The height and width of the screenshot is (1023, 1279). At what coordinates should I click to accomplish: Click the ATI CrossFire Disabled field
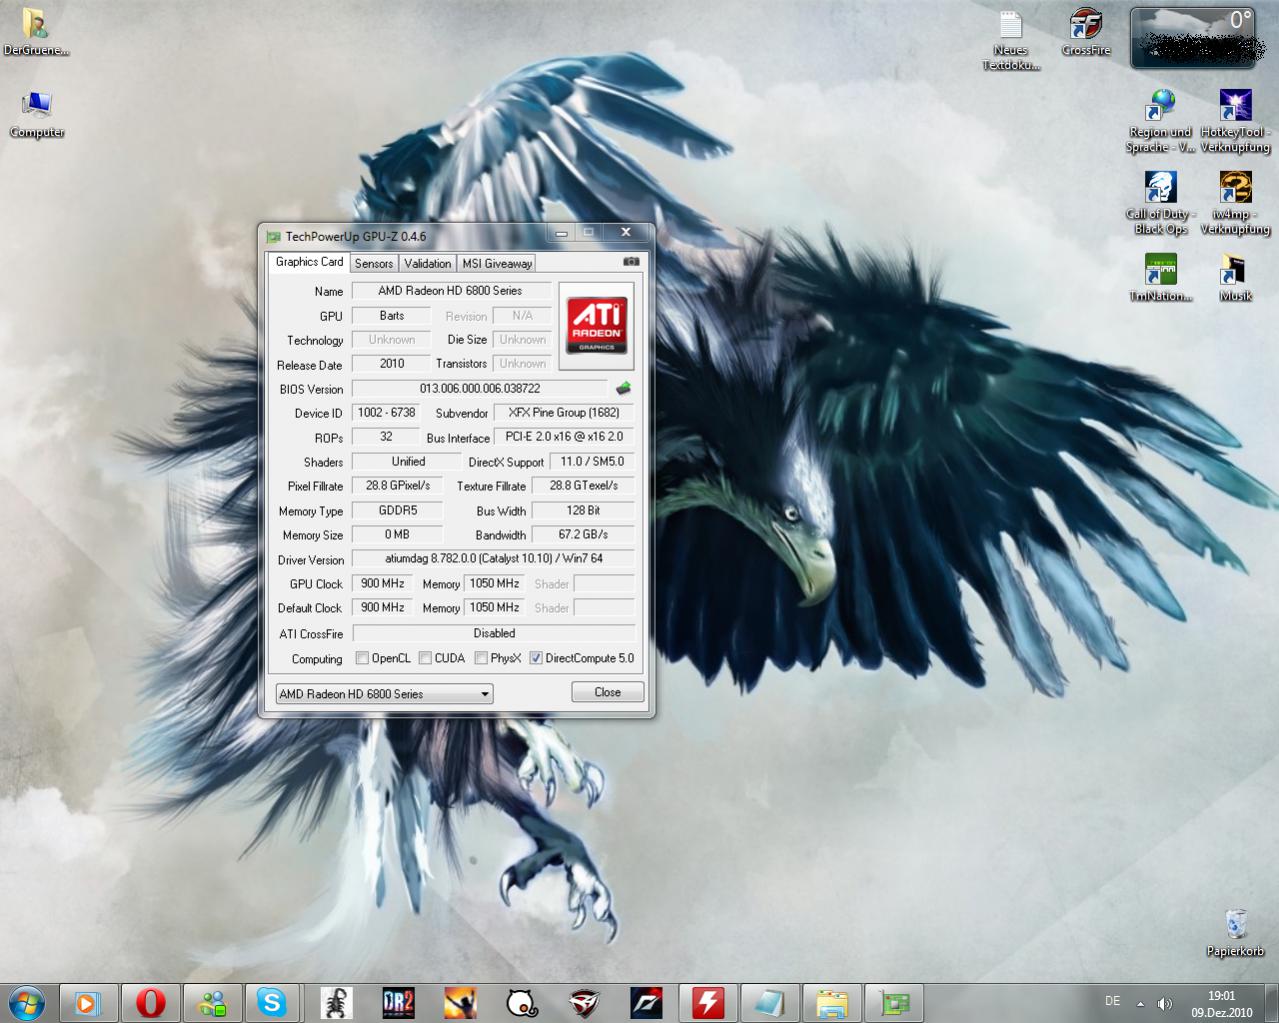(493, 634)
